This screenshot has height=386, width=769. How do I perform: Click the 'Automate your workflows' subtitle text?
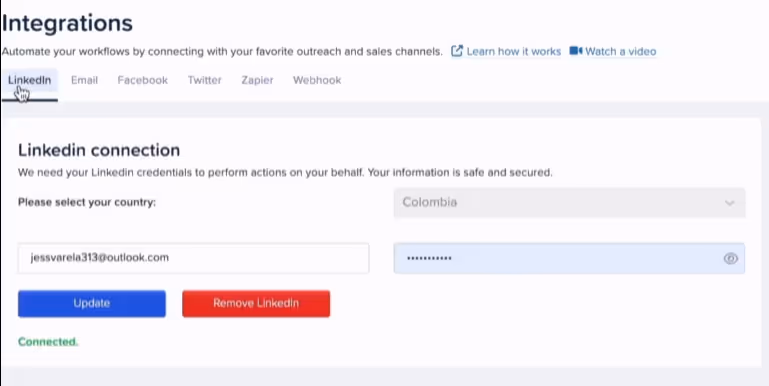pyautogui.click(x=222, y=51)
